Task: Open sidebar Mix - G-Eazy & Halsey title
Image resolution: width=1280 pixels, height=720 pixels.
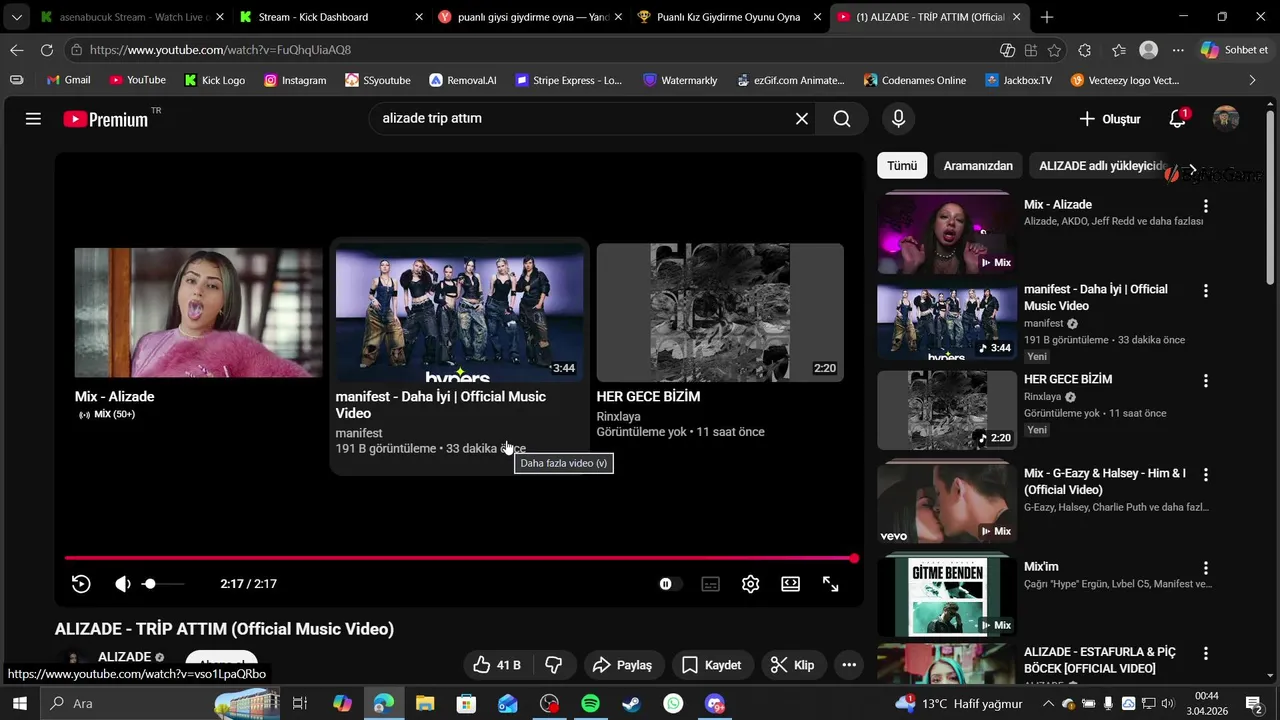Action: click(x=1105, y=482)
